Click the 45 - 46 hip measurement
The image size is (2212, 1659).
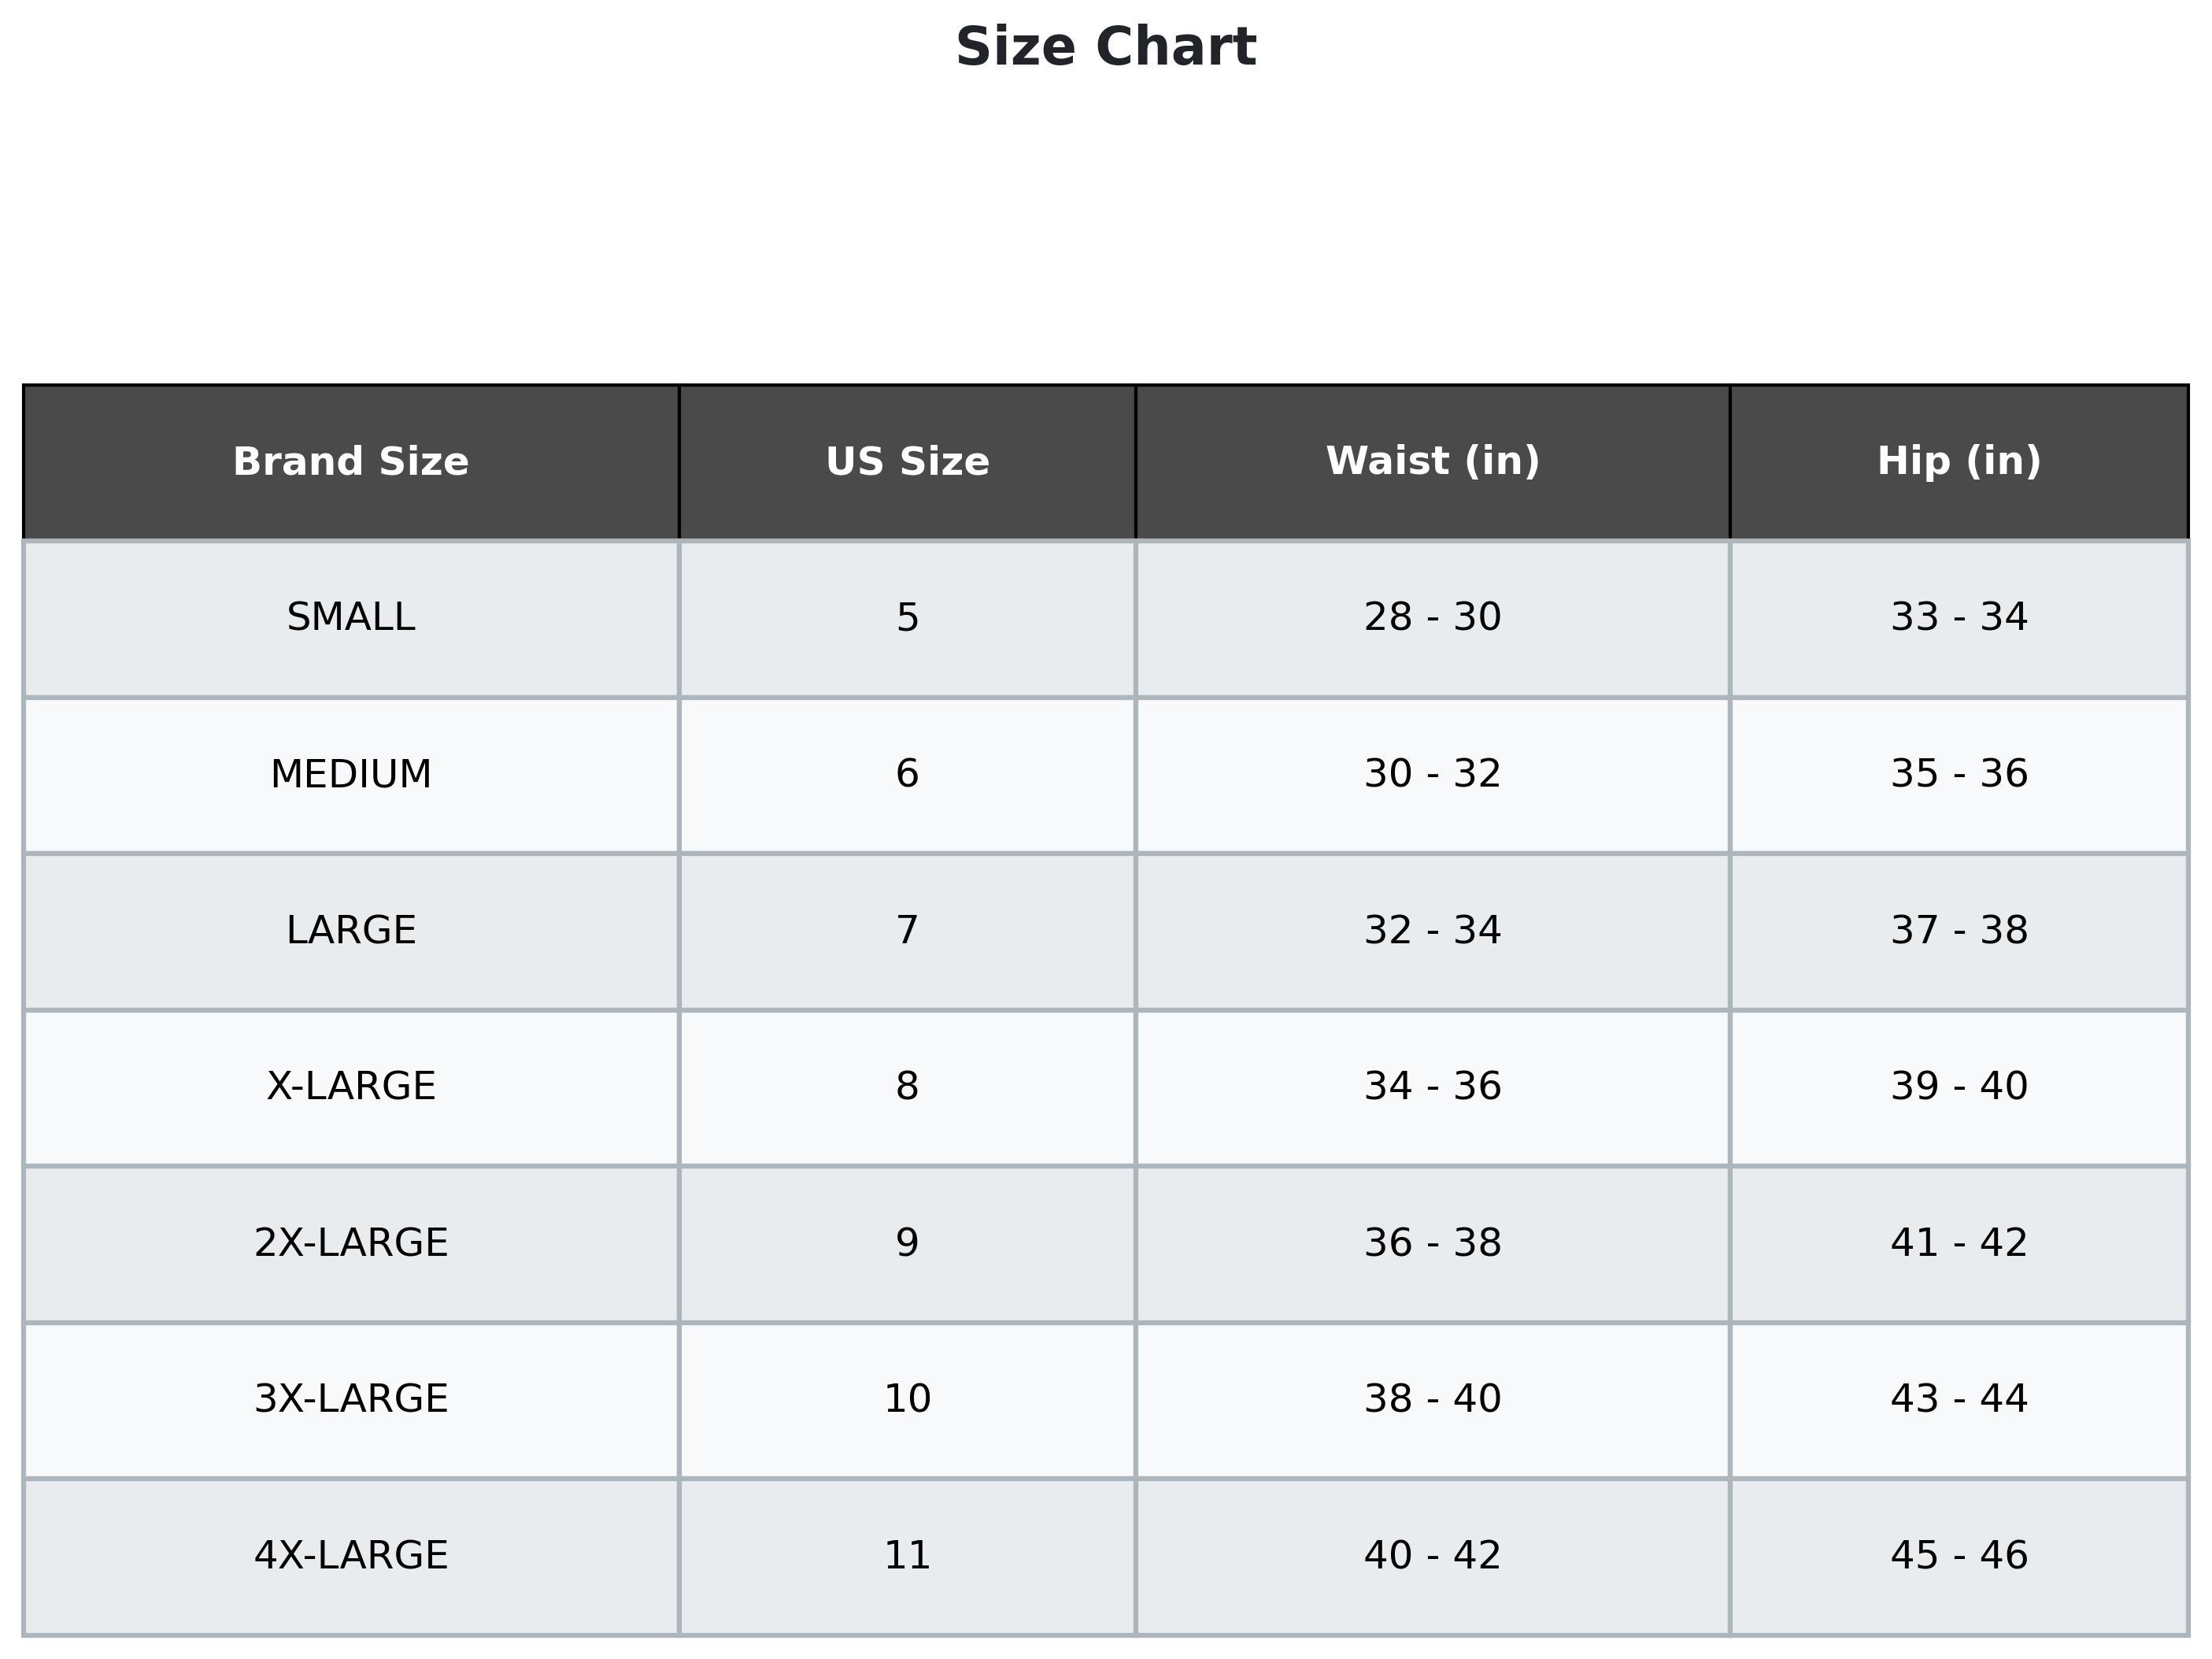[1958, 1555]
